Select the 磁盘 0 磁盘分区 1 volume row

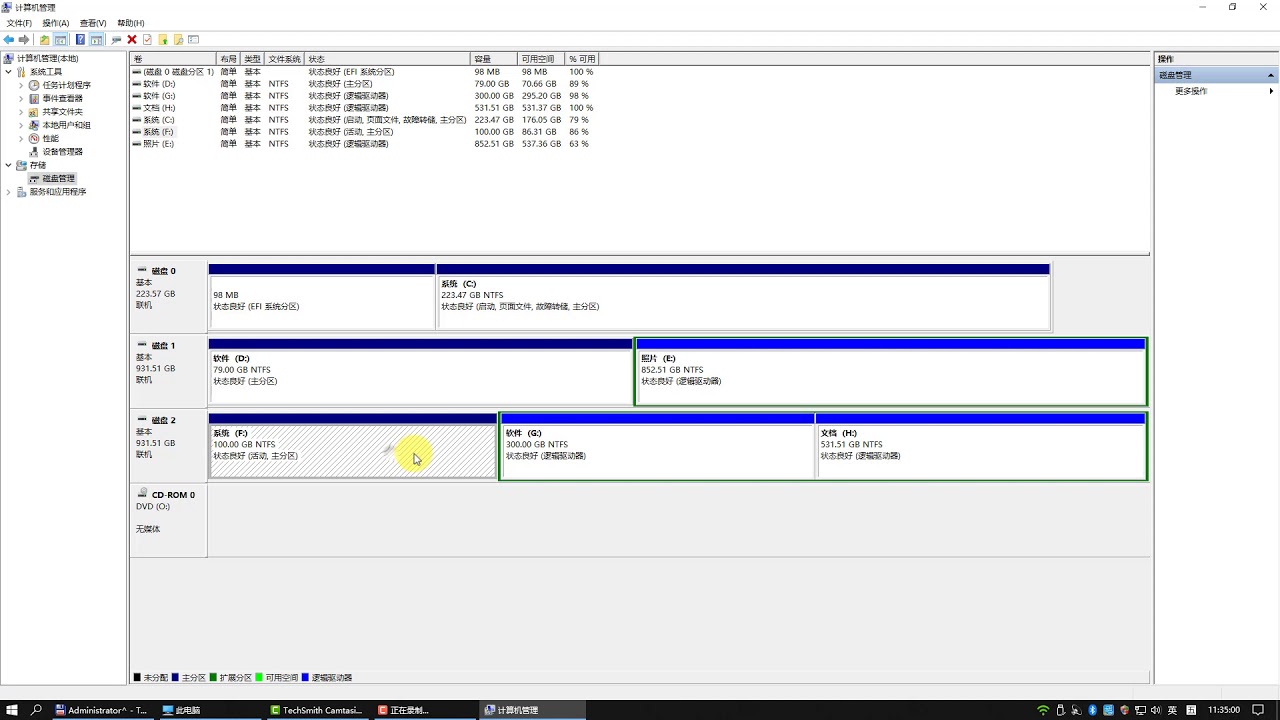click(x=364, y=72)
